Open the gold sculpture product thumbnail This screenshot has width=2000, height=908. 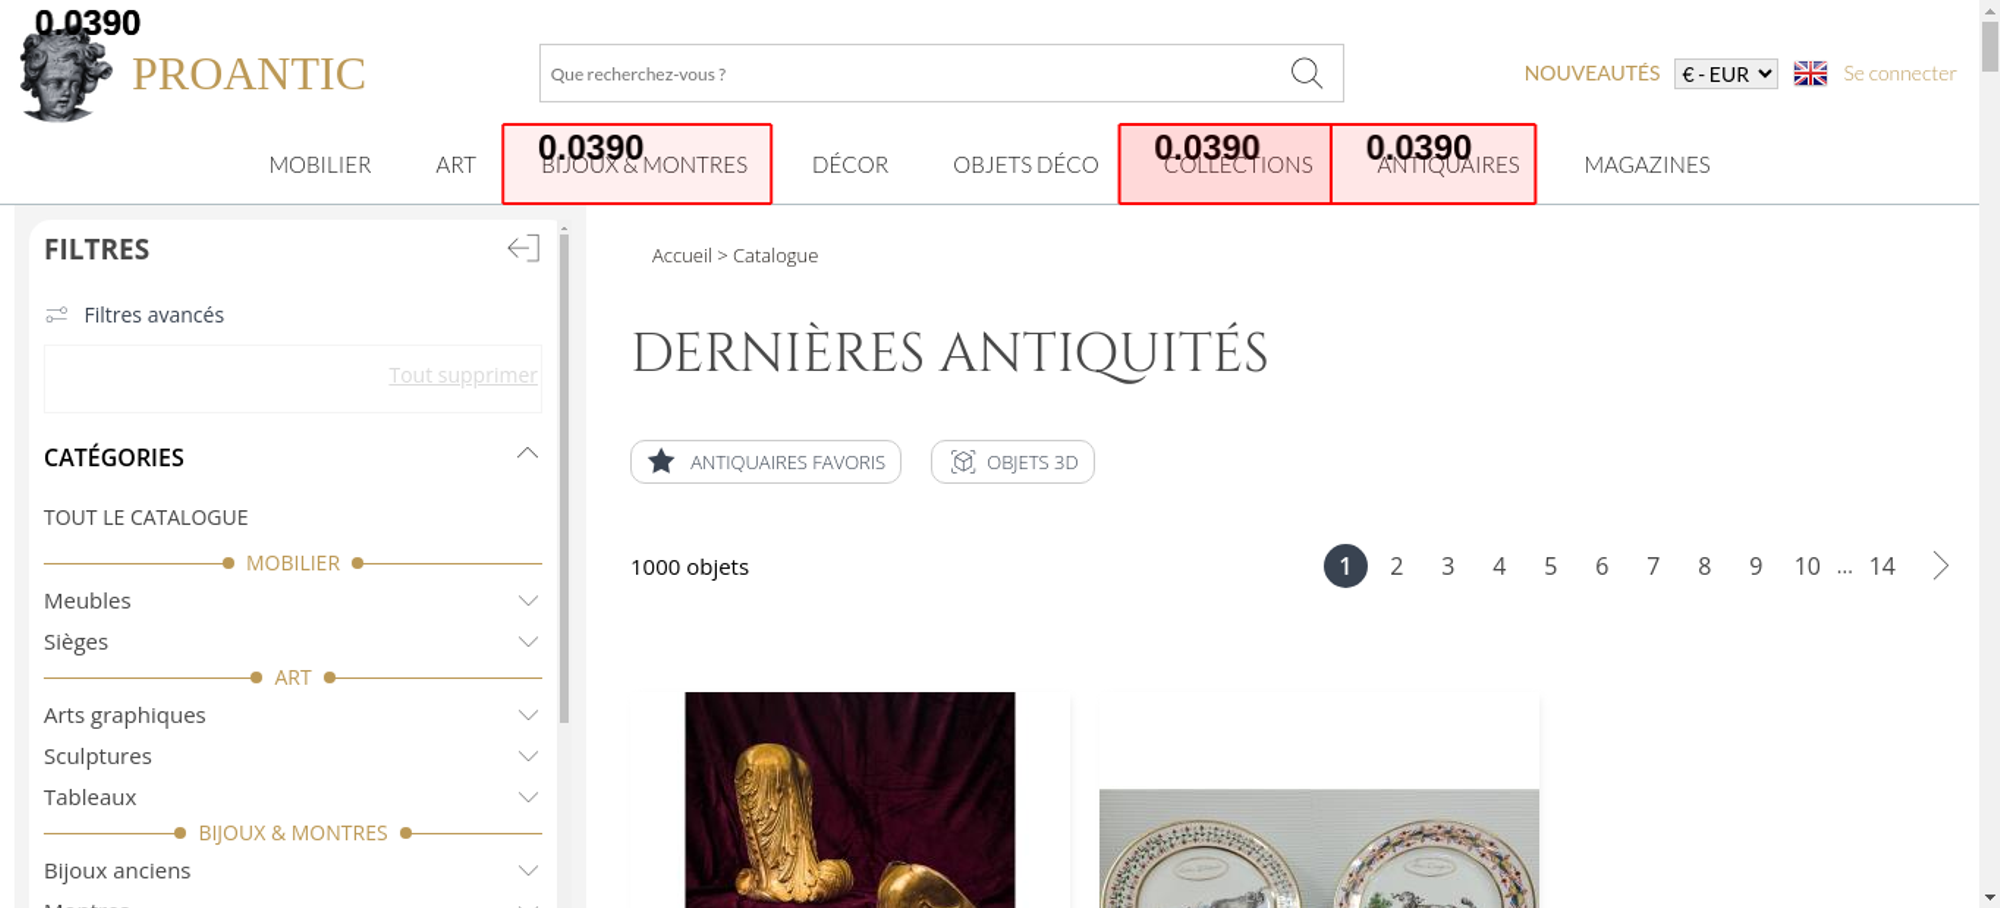tap(849, 800)
